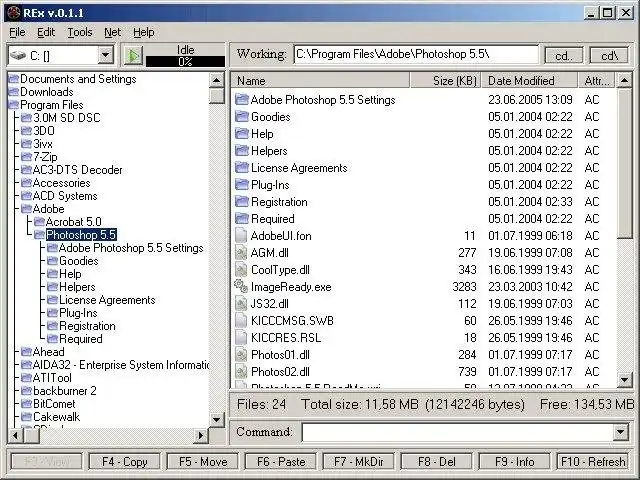This screenshot has width=640, height=480.
Task: Click the tree horizontal scrollbar thumb
Action: tap(32, 435)
